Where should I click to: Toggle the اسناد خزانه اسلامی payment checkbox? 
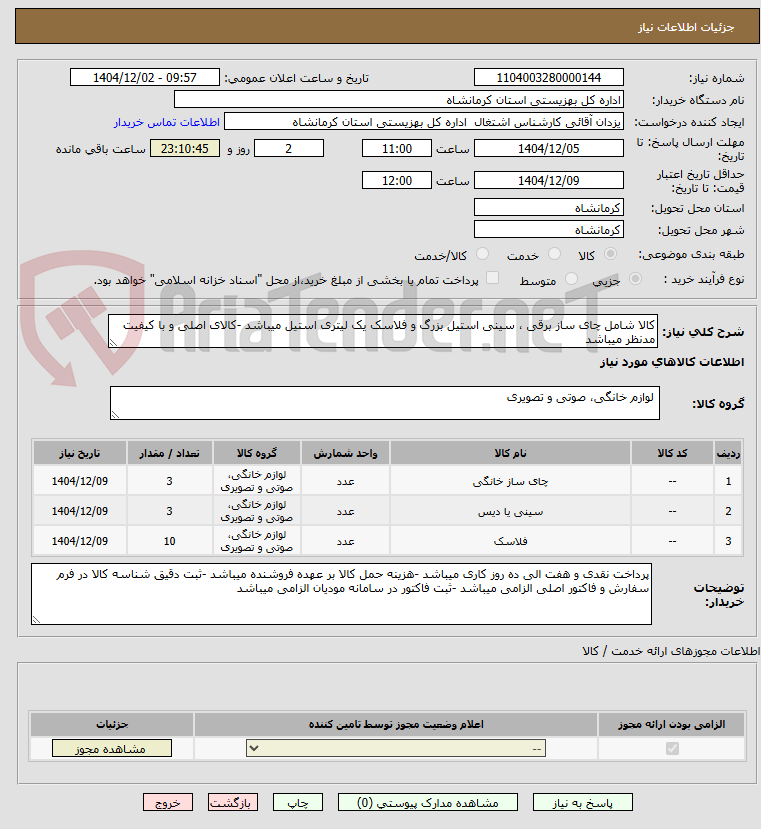click(492, 278)
